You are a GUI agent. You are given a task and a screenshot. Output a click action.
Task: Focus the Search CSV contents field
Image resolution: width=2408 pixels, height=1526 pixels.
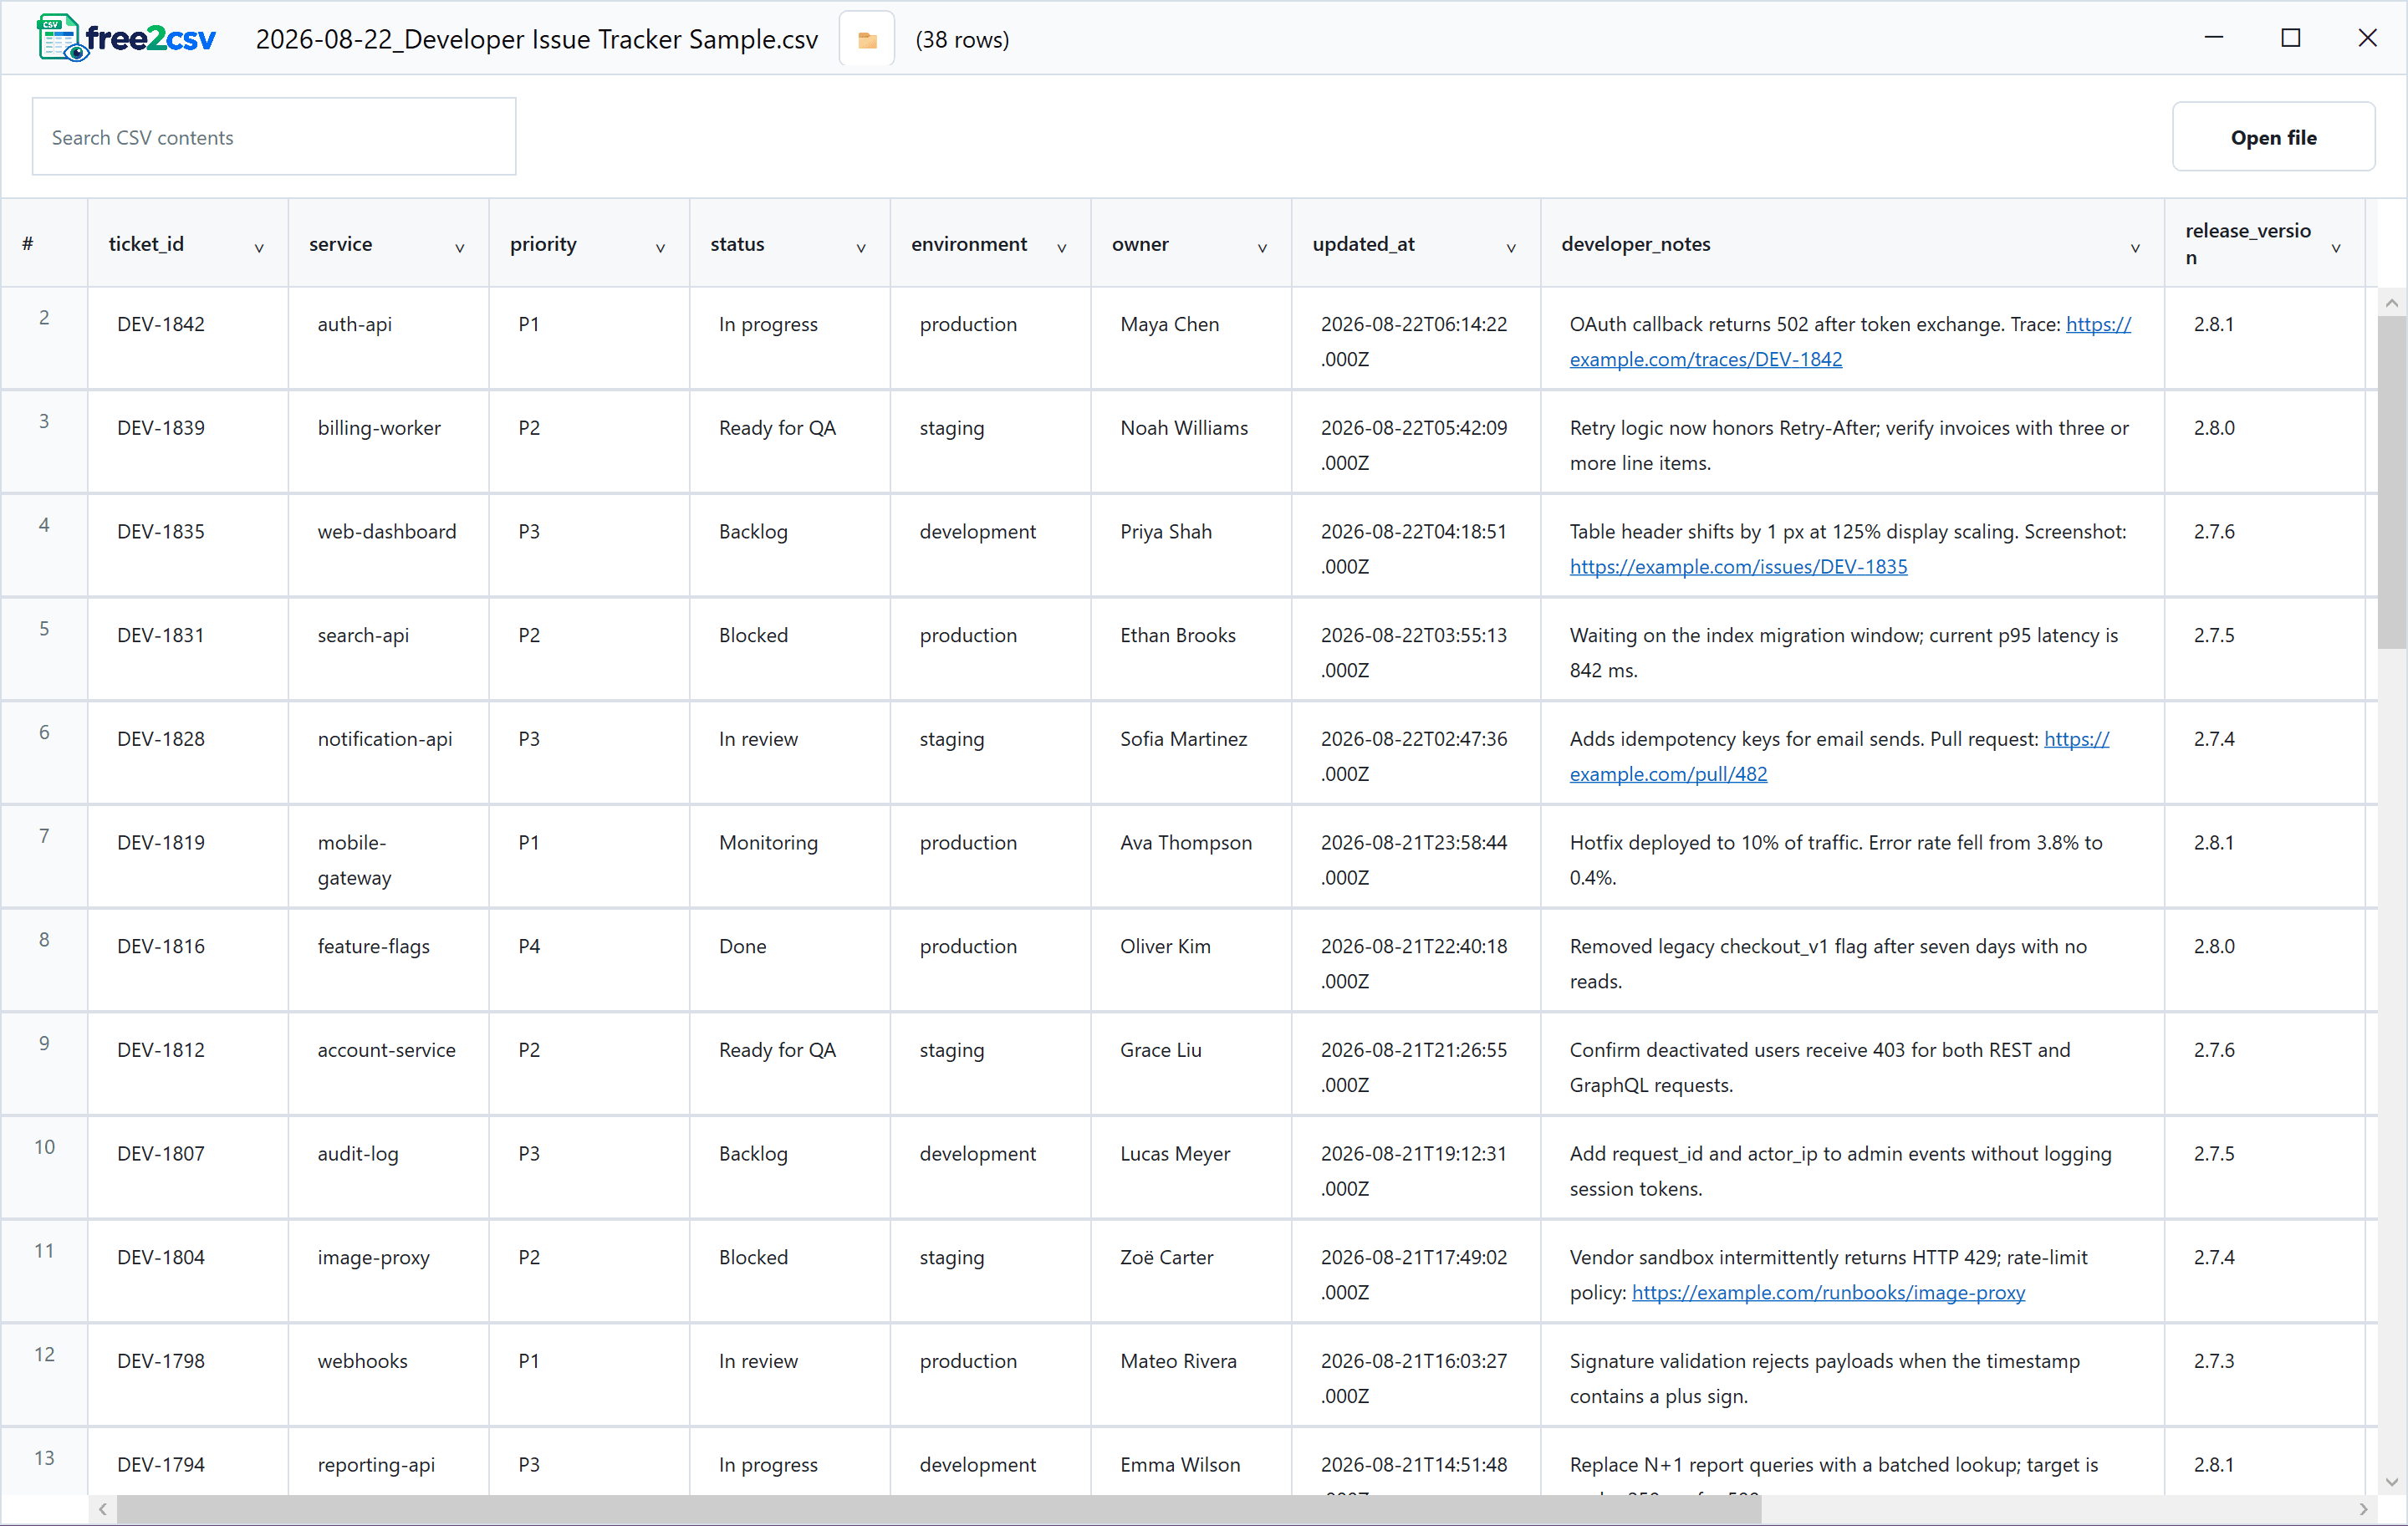point(274,137)
